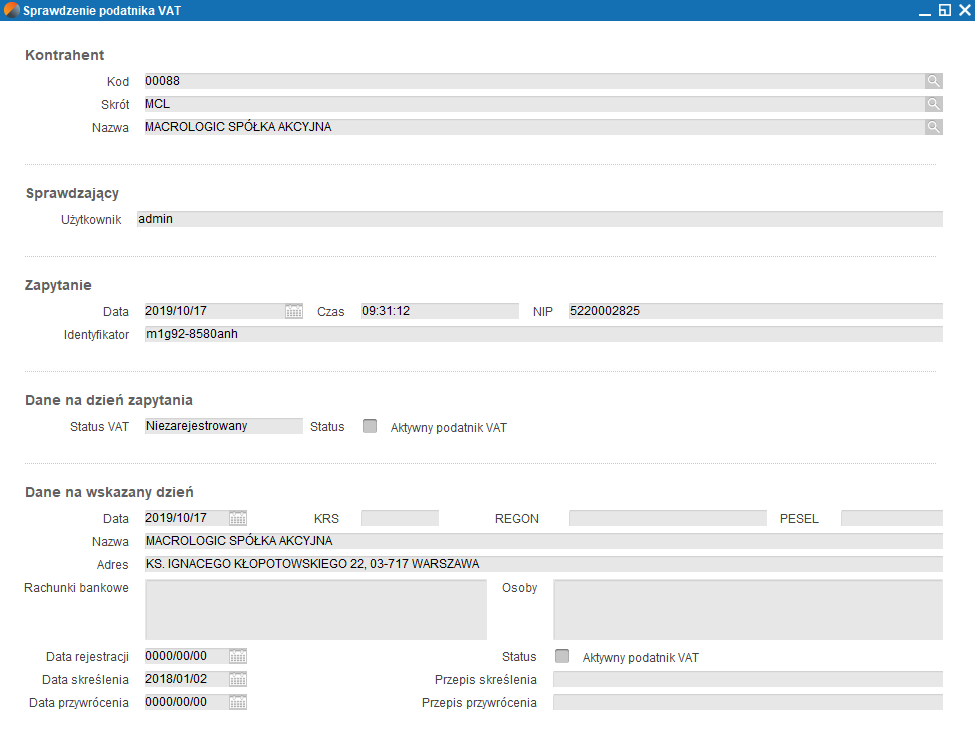Click the Rachunki bankowe text area

click(315, 609)
